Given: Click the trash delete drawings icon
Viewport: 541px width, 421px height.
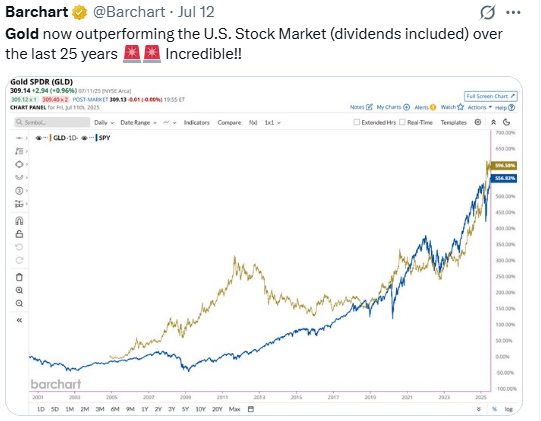Looking at the screenshot, I should (x=19, y=277).
